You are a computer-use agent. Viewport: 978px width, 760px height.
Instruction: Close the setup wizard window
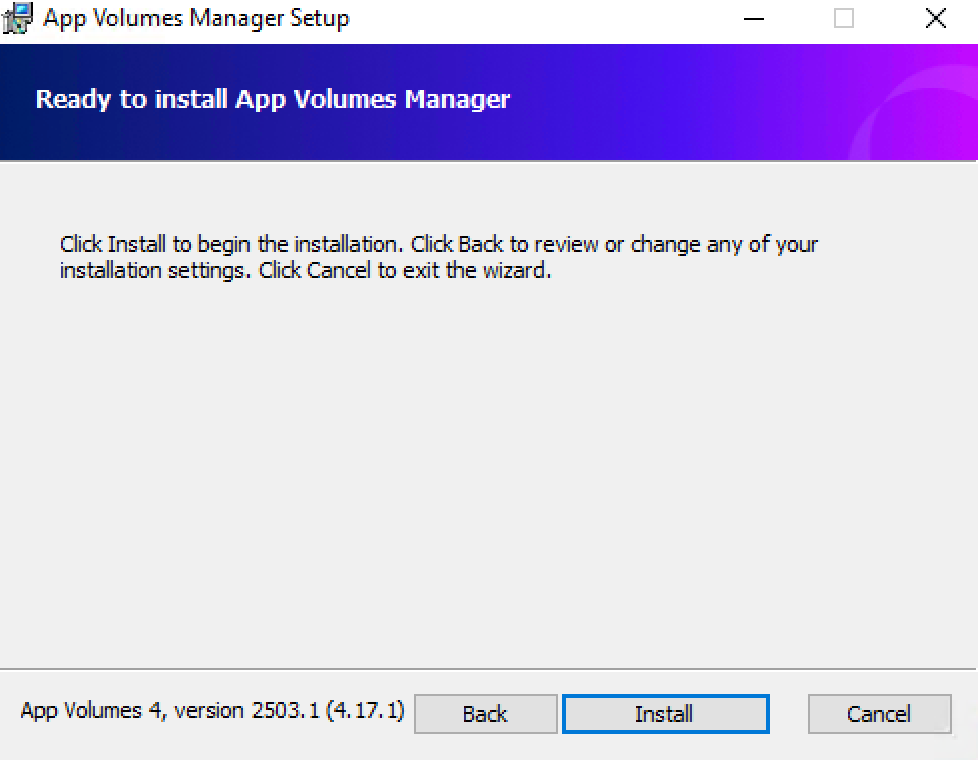936,19
